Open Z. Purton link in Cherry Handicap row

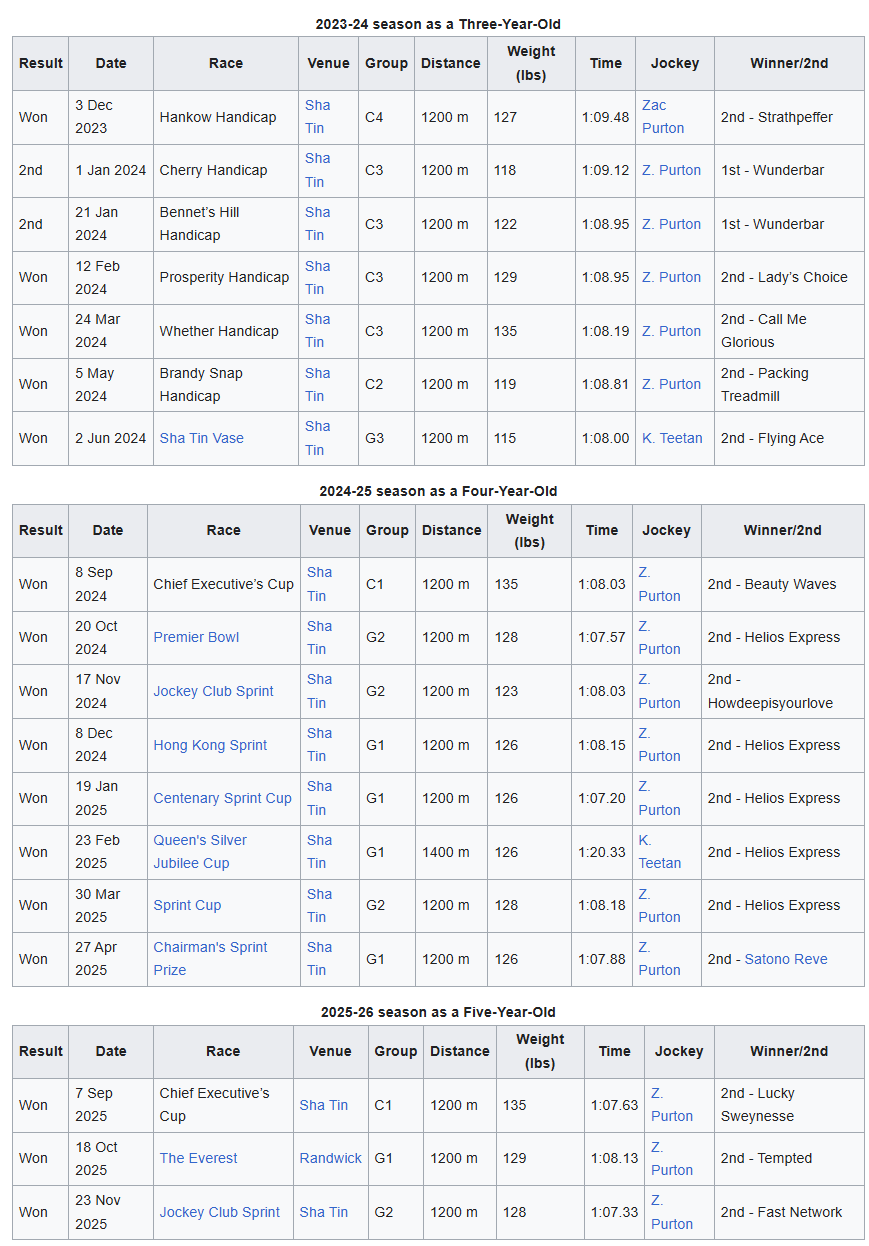click(x=671, y=170)
